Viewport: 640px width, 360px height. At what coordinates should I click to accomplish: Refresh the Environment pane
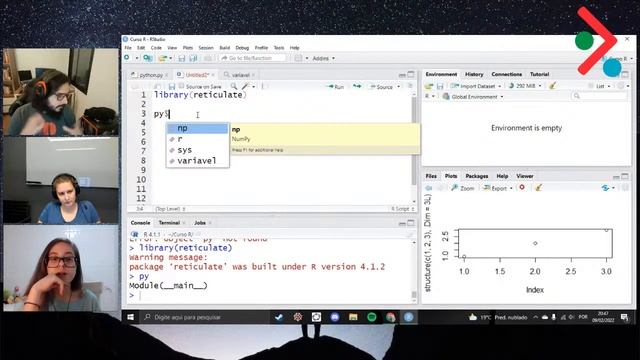tap(621, 85)
